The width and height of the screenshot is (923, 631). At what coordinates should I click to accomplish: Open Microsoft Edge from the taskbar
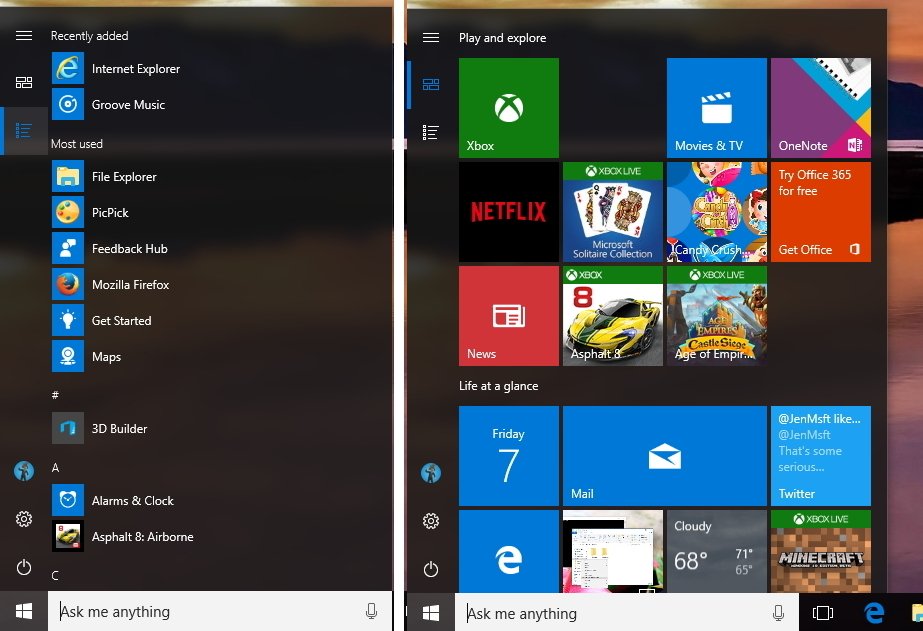[874, 613]
